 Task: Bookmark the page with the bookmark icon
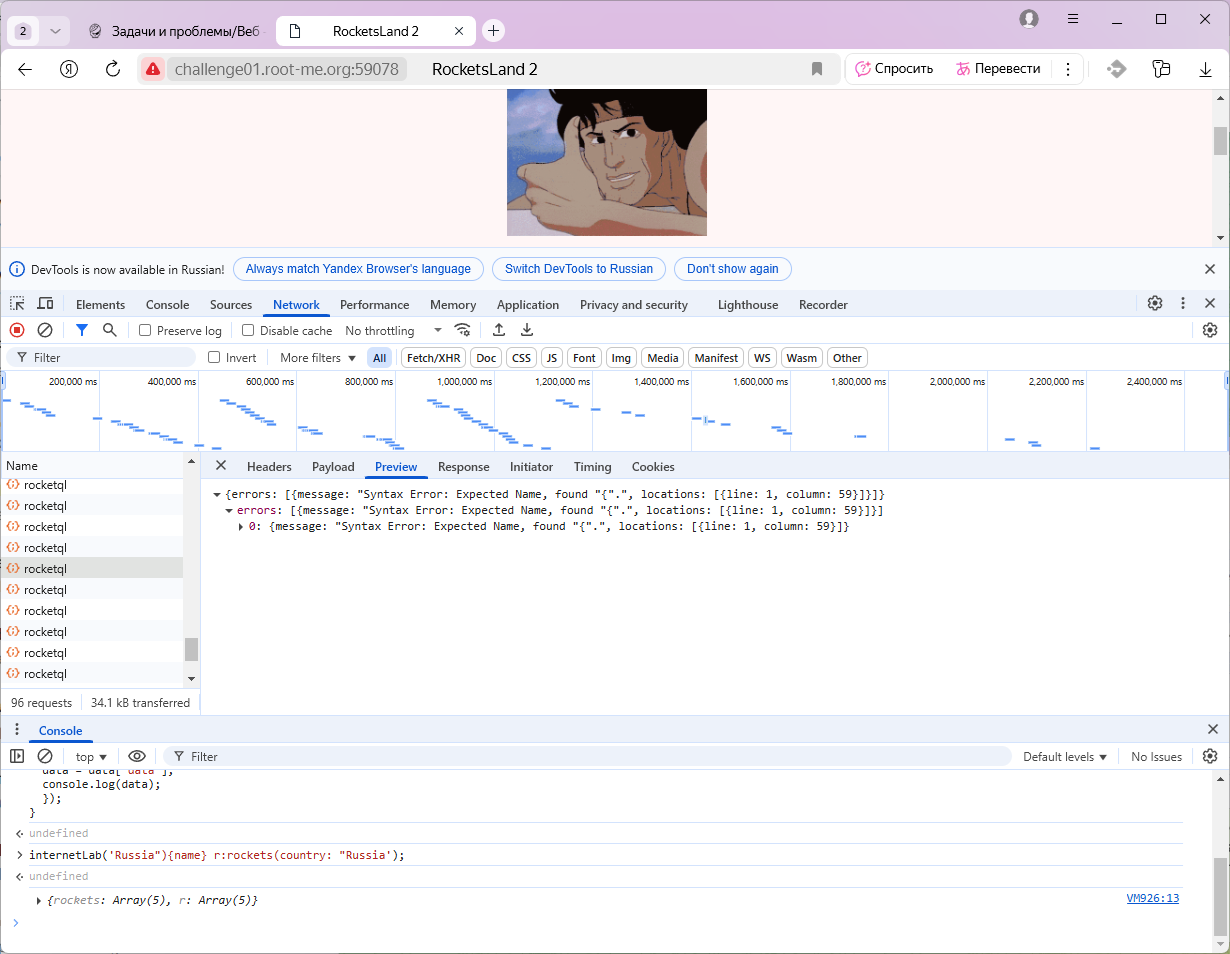pyautogui.click(x=817, y=69)
